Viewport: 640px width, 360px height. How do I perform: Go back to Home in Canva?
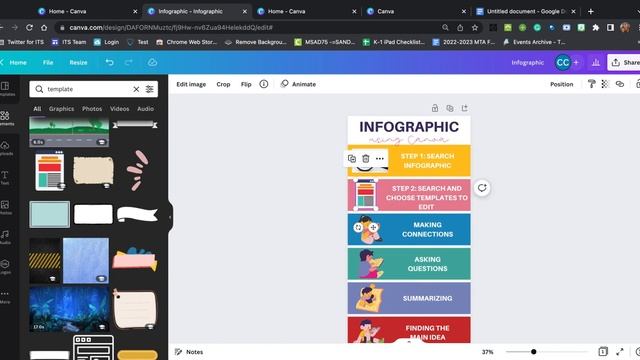(18, 62)
